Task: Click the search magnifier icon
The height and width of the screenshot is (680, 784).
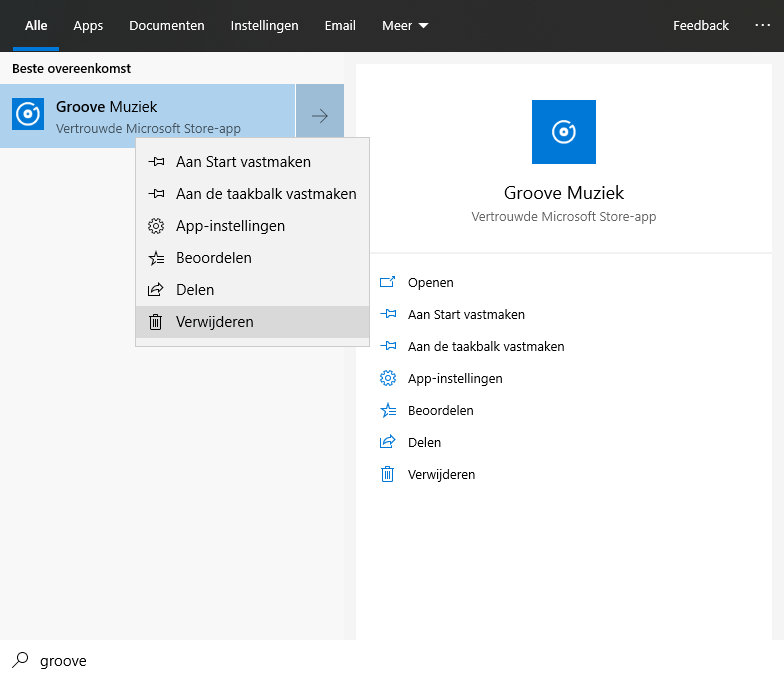Action: point(20,660)
